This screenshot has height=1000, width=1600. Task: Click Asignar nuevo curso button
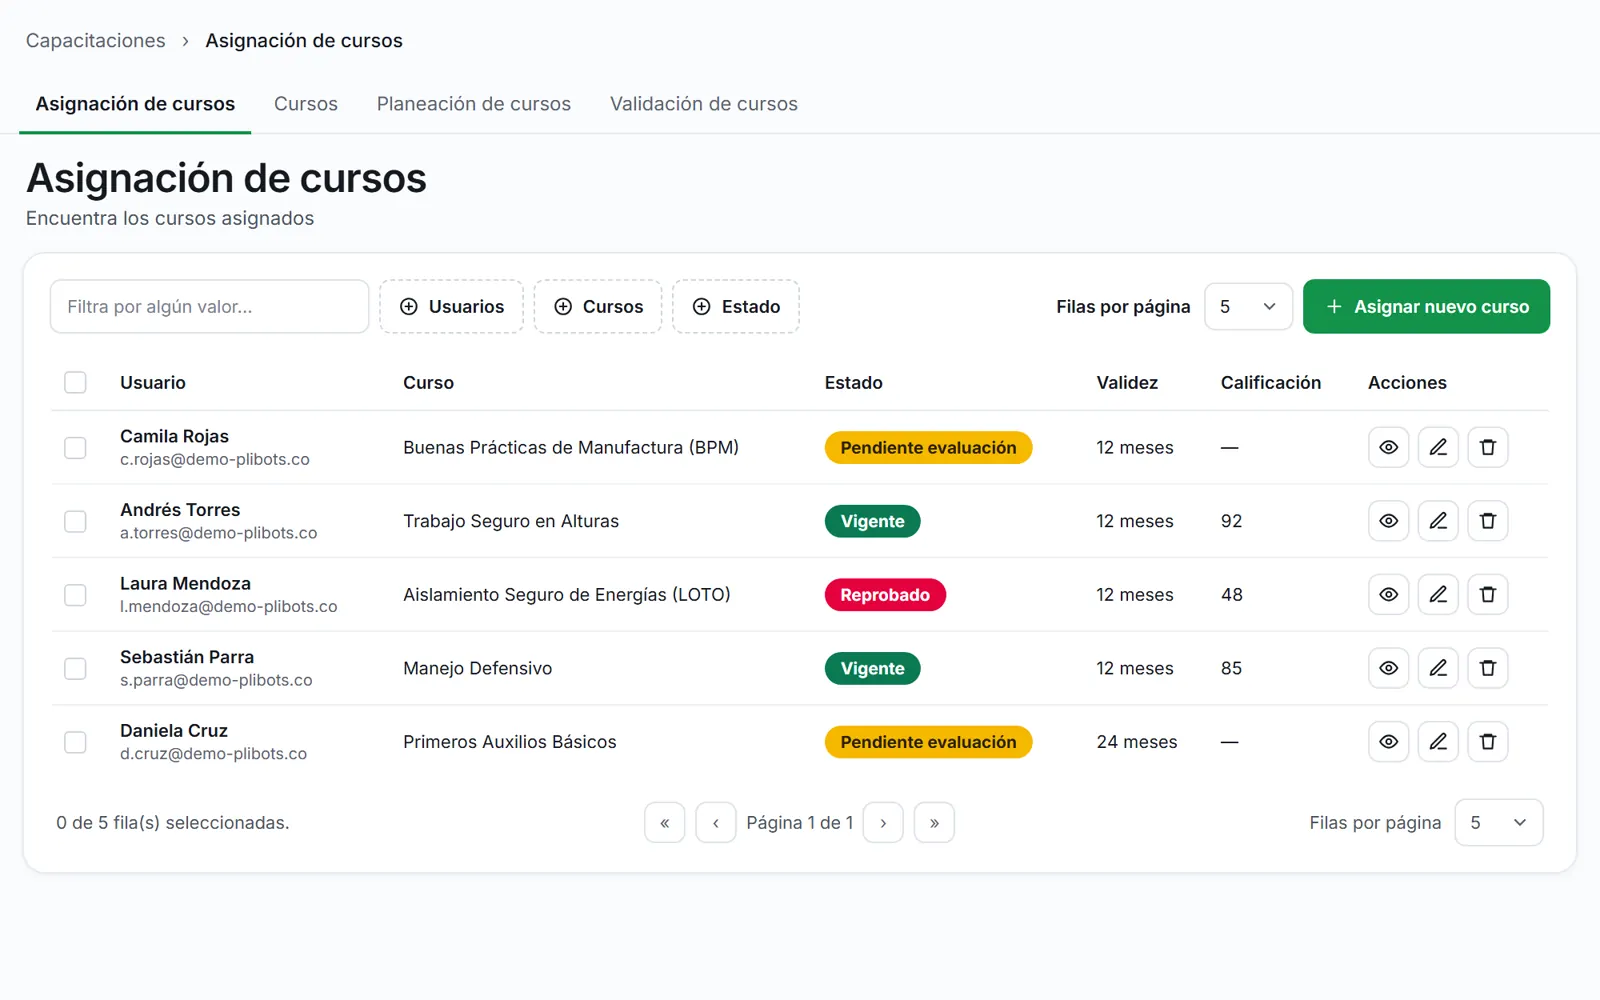(1426, 307)
